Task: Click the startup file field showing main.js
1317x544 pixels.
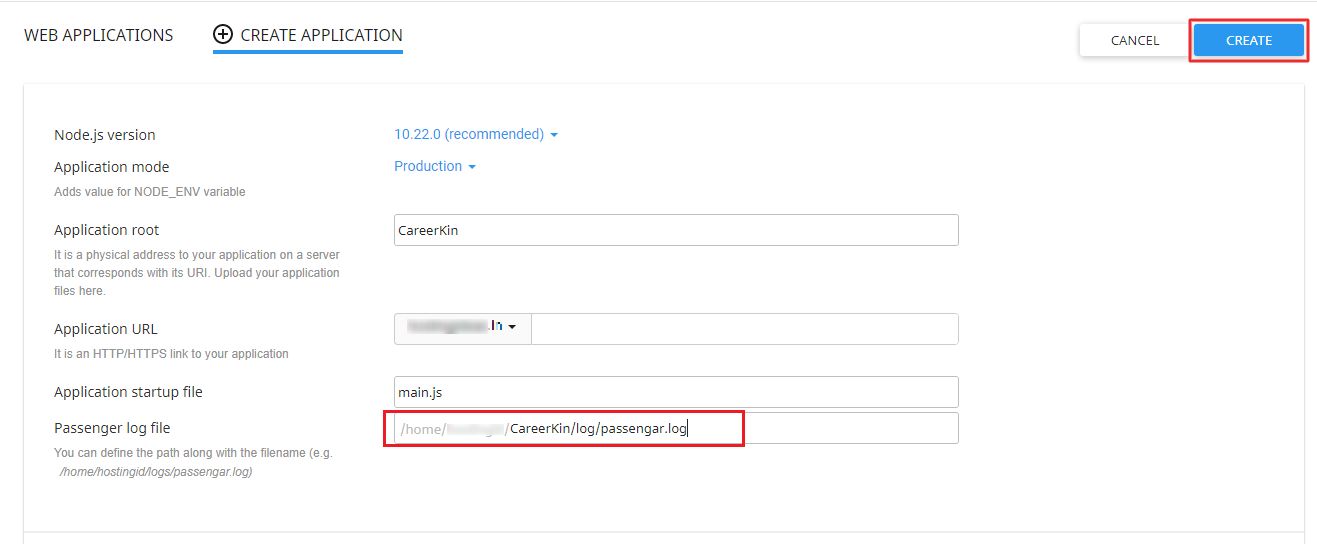Action: pyautogui.click(x=676, y=392)
